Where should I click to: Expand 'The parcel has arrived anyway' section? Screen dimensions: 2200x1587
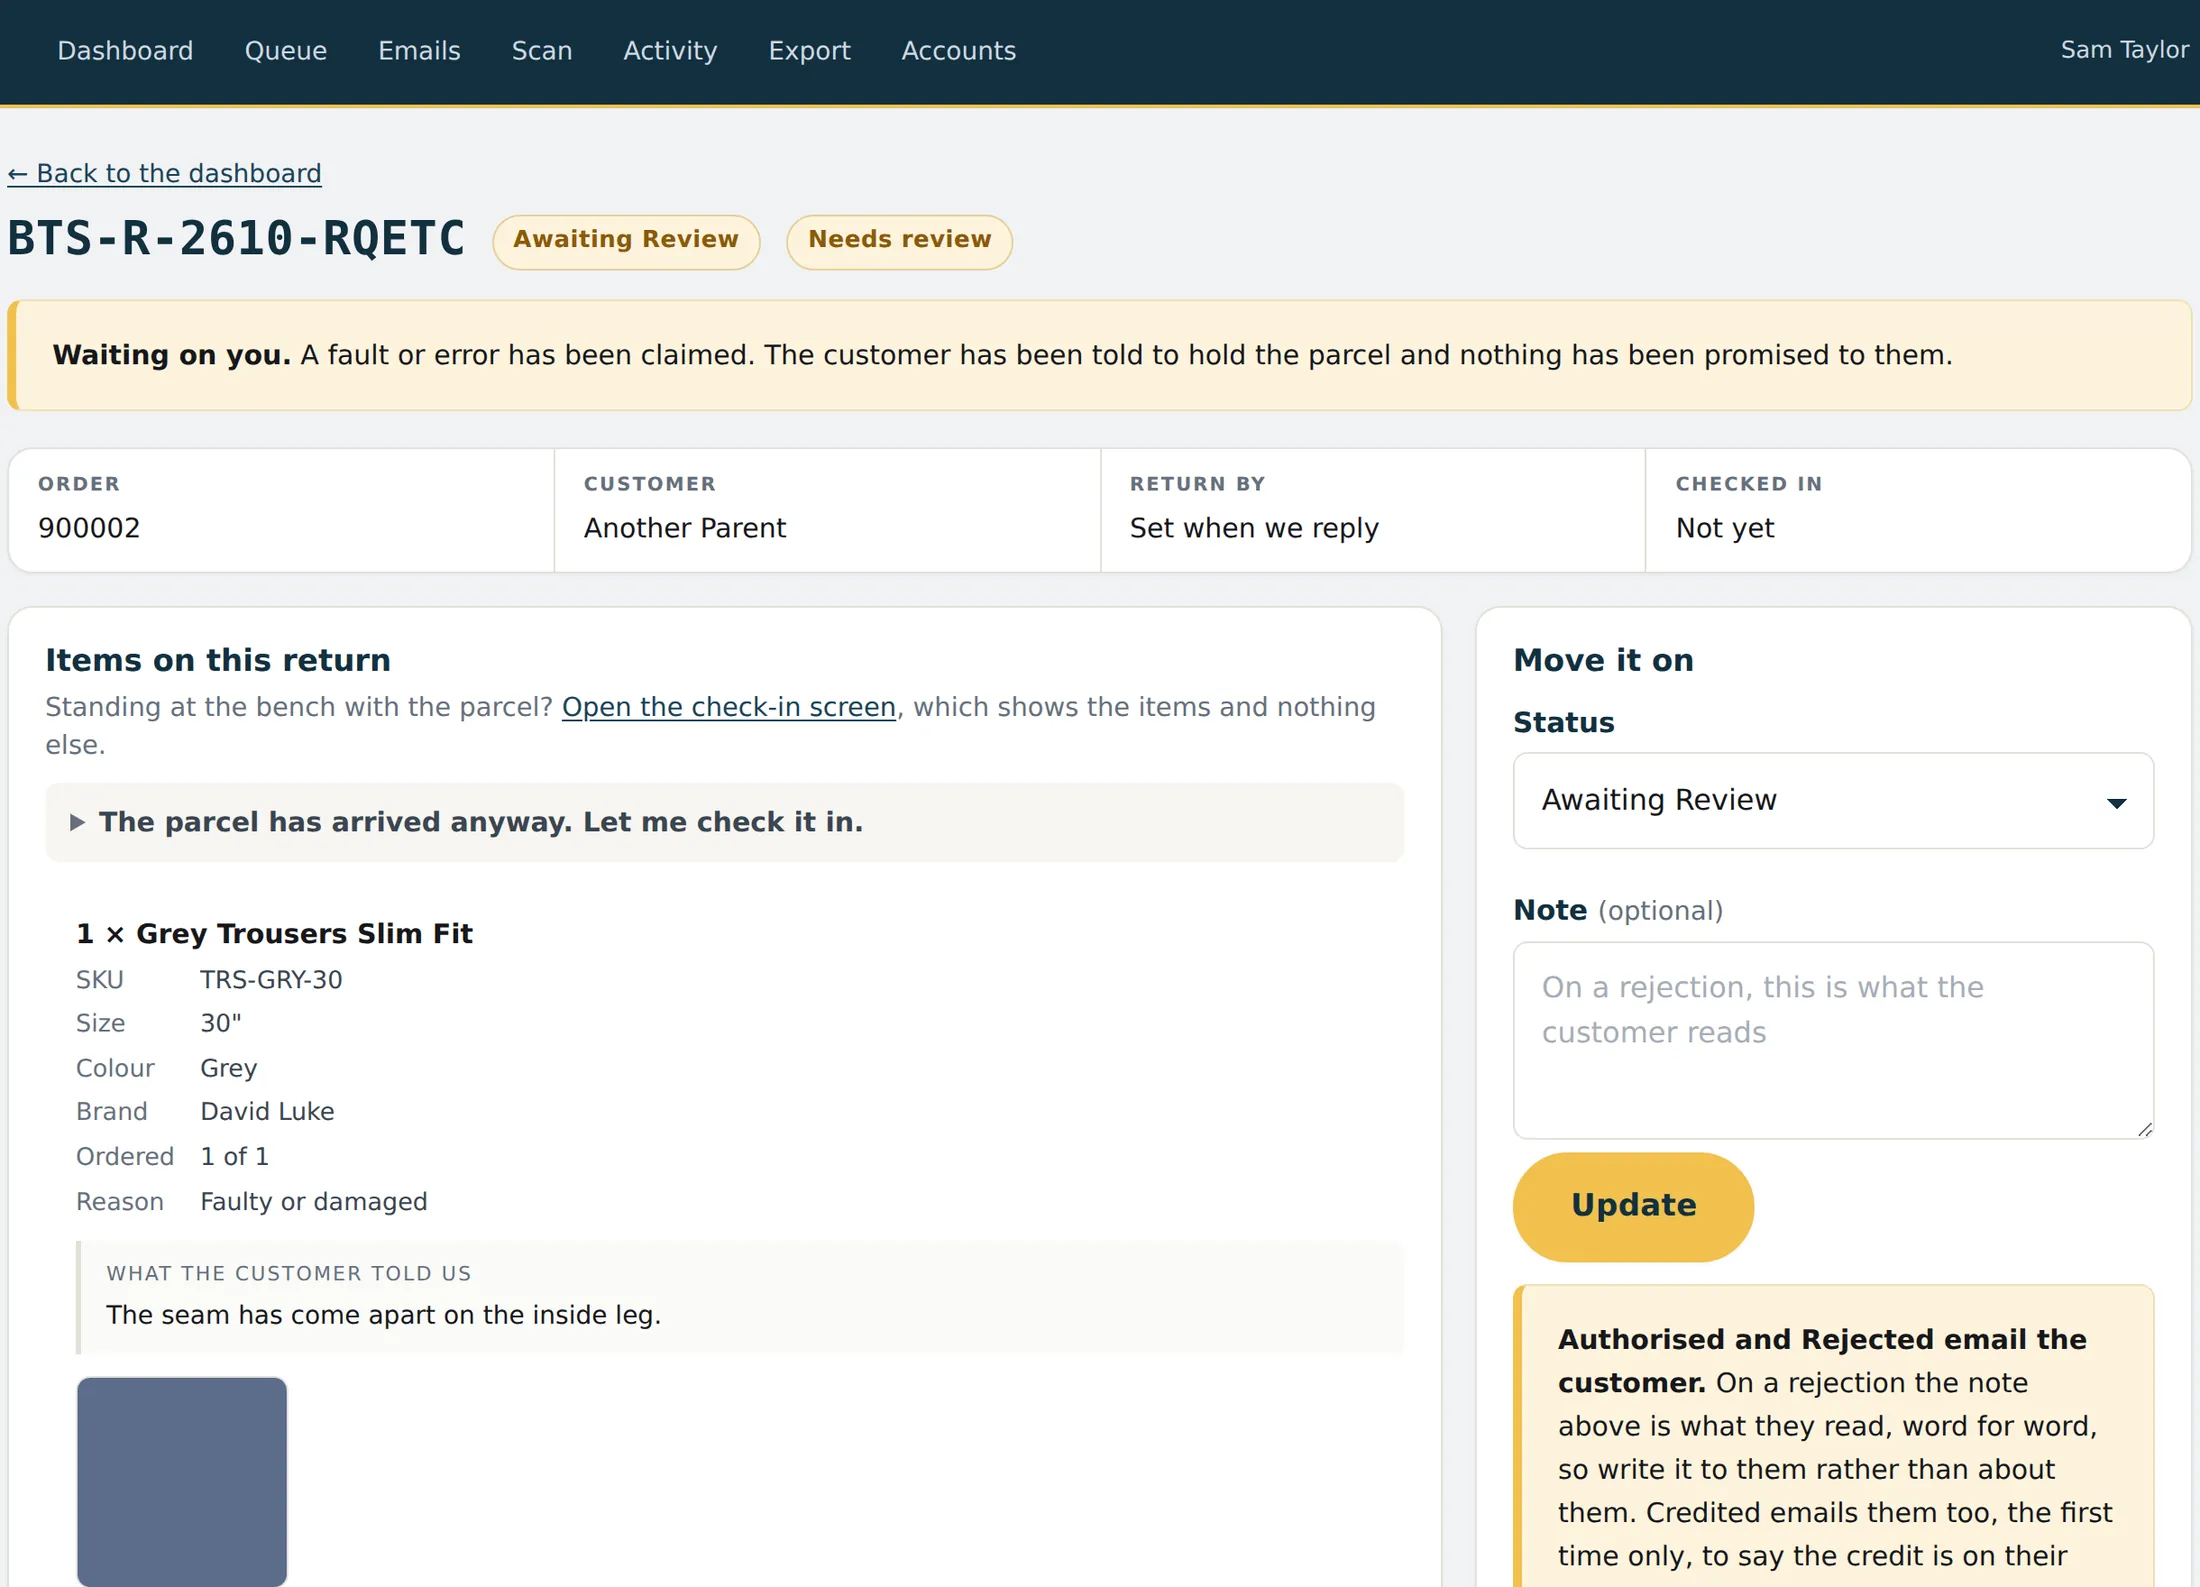point(725,822)
